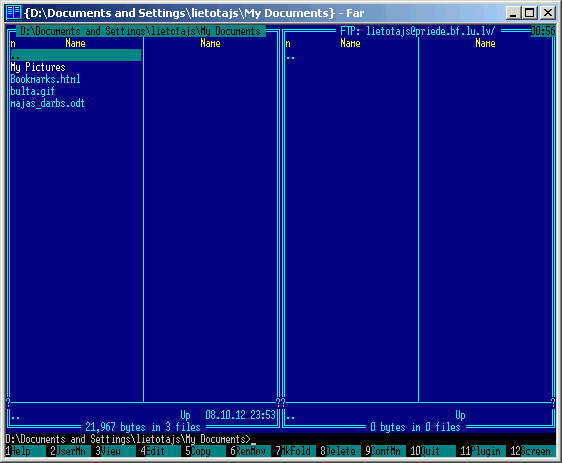Open the 2 UserMn user menu
Screen dimensions: 562x463
(x=71, y=451)
